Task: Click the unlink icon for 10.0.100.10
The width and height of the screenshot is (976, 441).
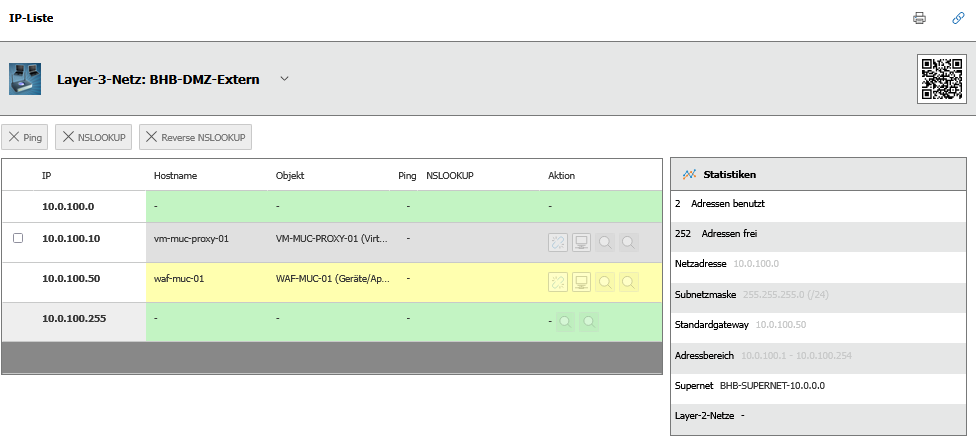Action: pyautogui.click(x=558, y=242)
